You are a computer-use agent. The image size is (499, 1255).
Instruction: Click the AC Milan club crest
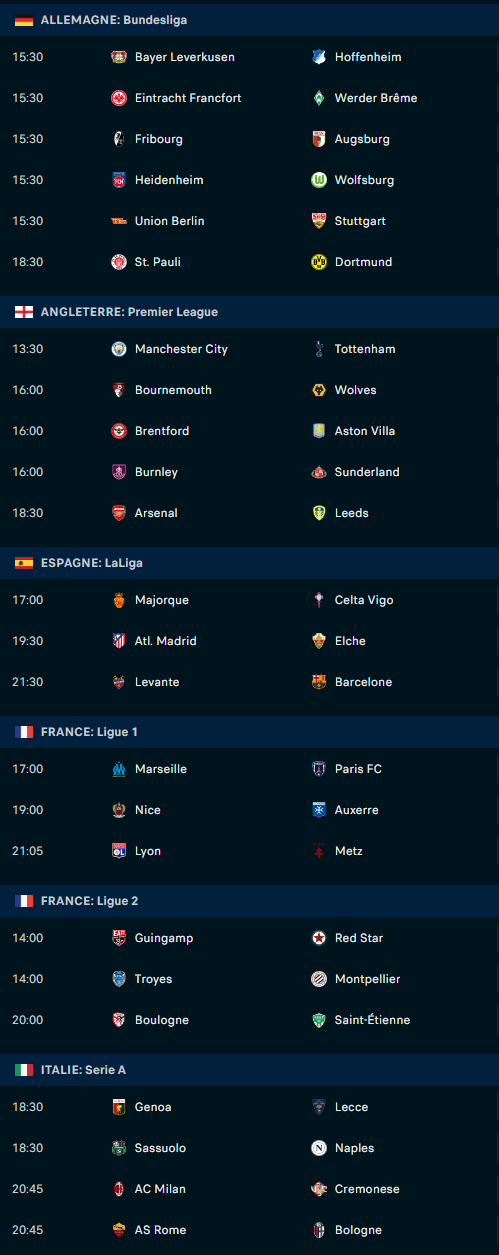coord(119,1189)
